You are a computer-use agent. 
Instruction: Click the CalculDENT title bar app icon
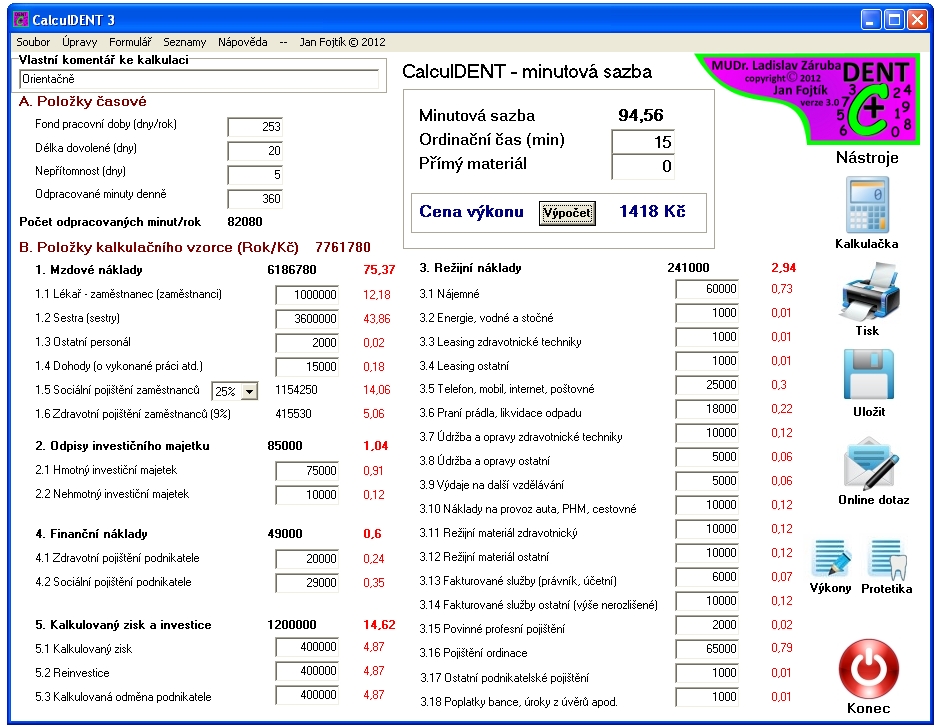pyautogui.click(x=21, y=19)
